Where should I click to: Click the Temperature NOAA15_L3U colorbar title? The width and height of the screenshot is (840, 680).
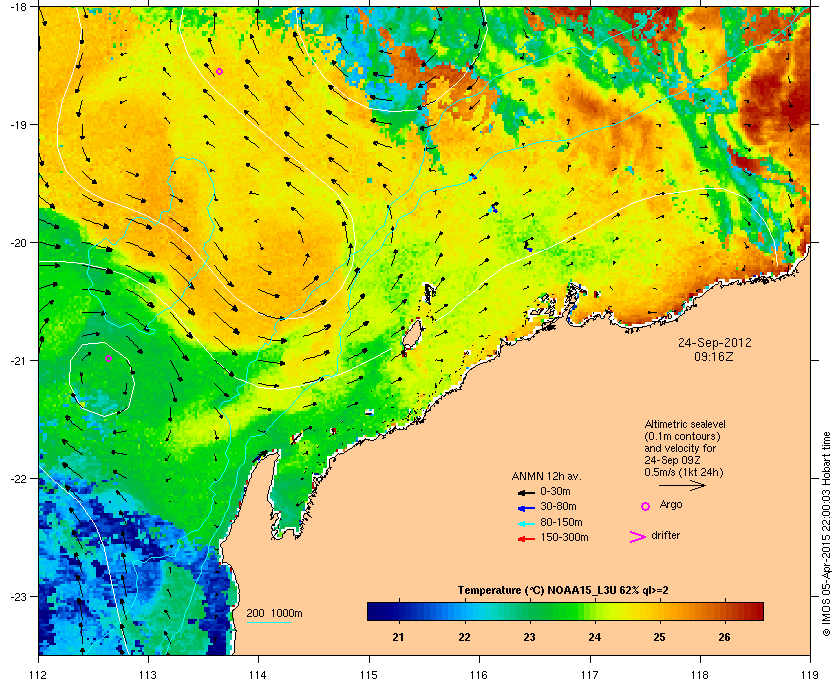tap(563, 591)
